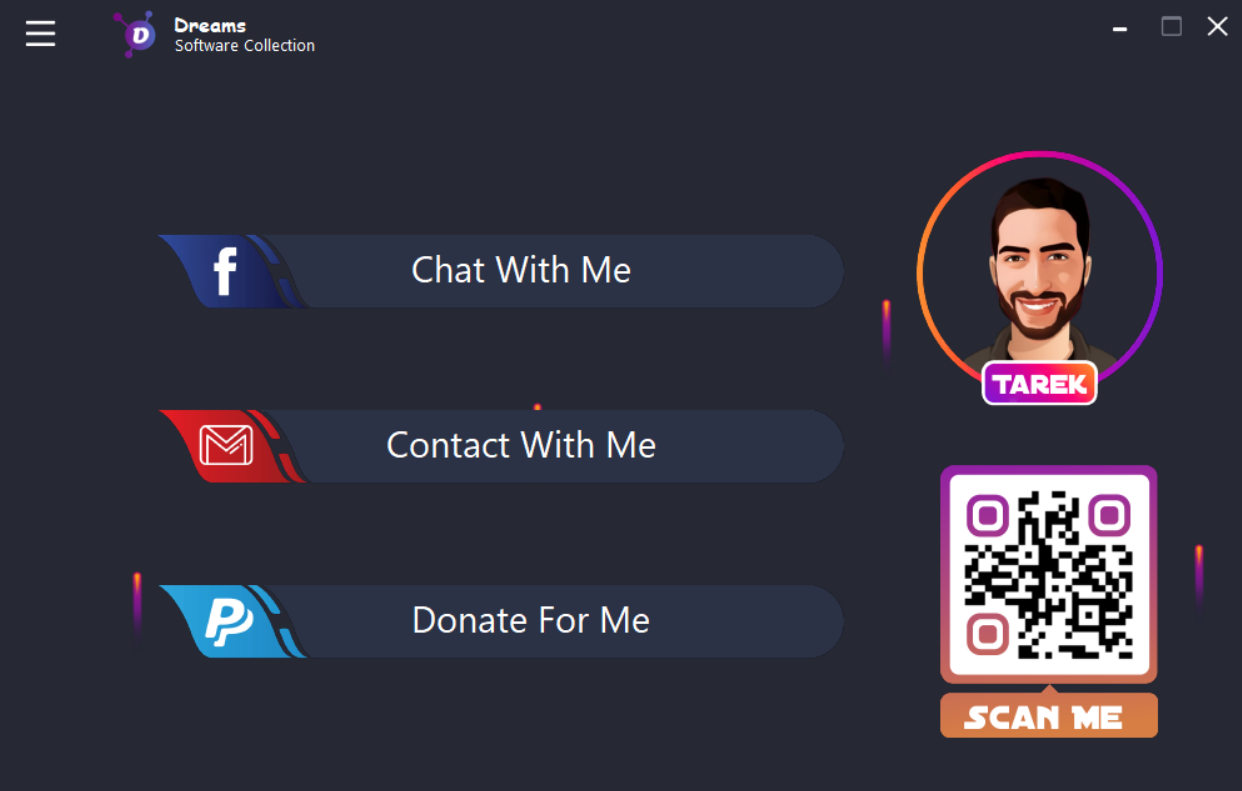Click the PayPal icon
This screenshot has width=1242, height=791.
[229, 621]
